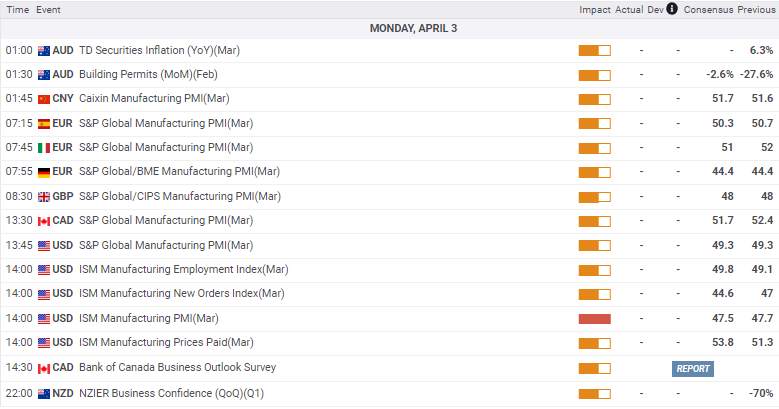Open Building Permits (MoM)(Feb) event
This screenshot has width=779, height=409.
pyautogui.click(x=148, y=75)
